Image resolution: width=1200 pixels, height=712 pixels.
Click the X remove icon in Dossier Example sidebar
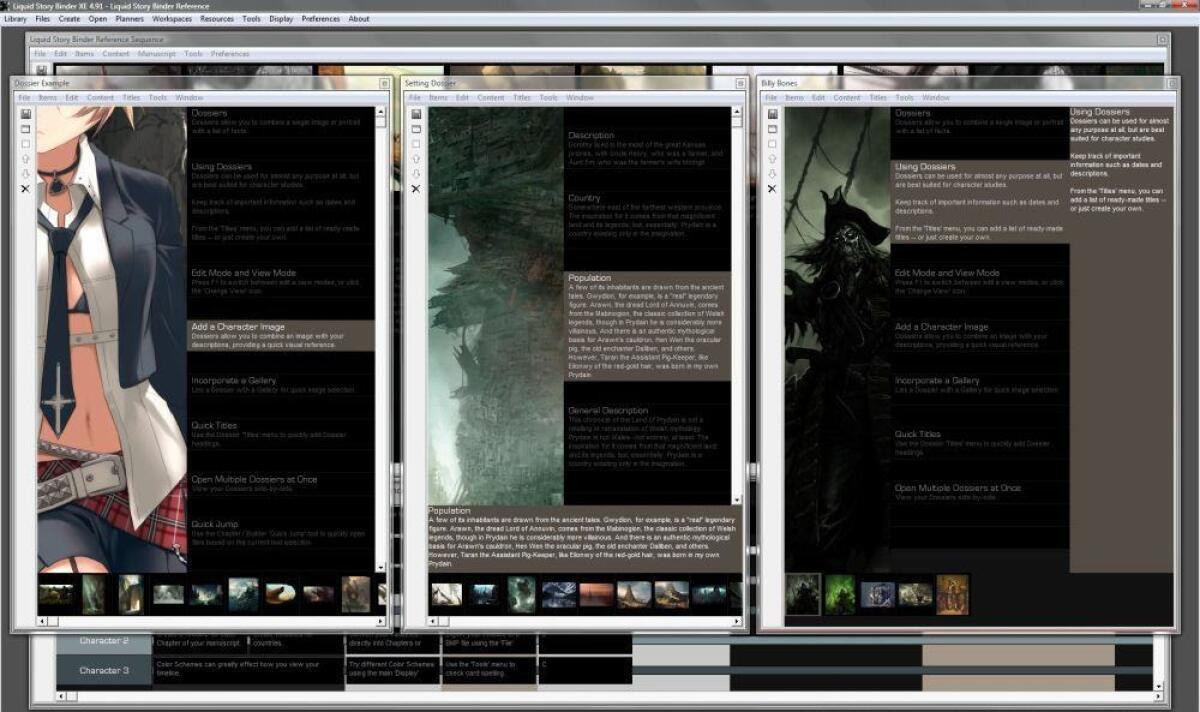pyautogui.click(x=26, y=188)
